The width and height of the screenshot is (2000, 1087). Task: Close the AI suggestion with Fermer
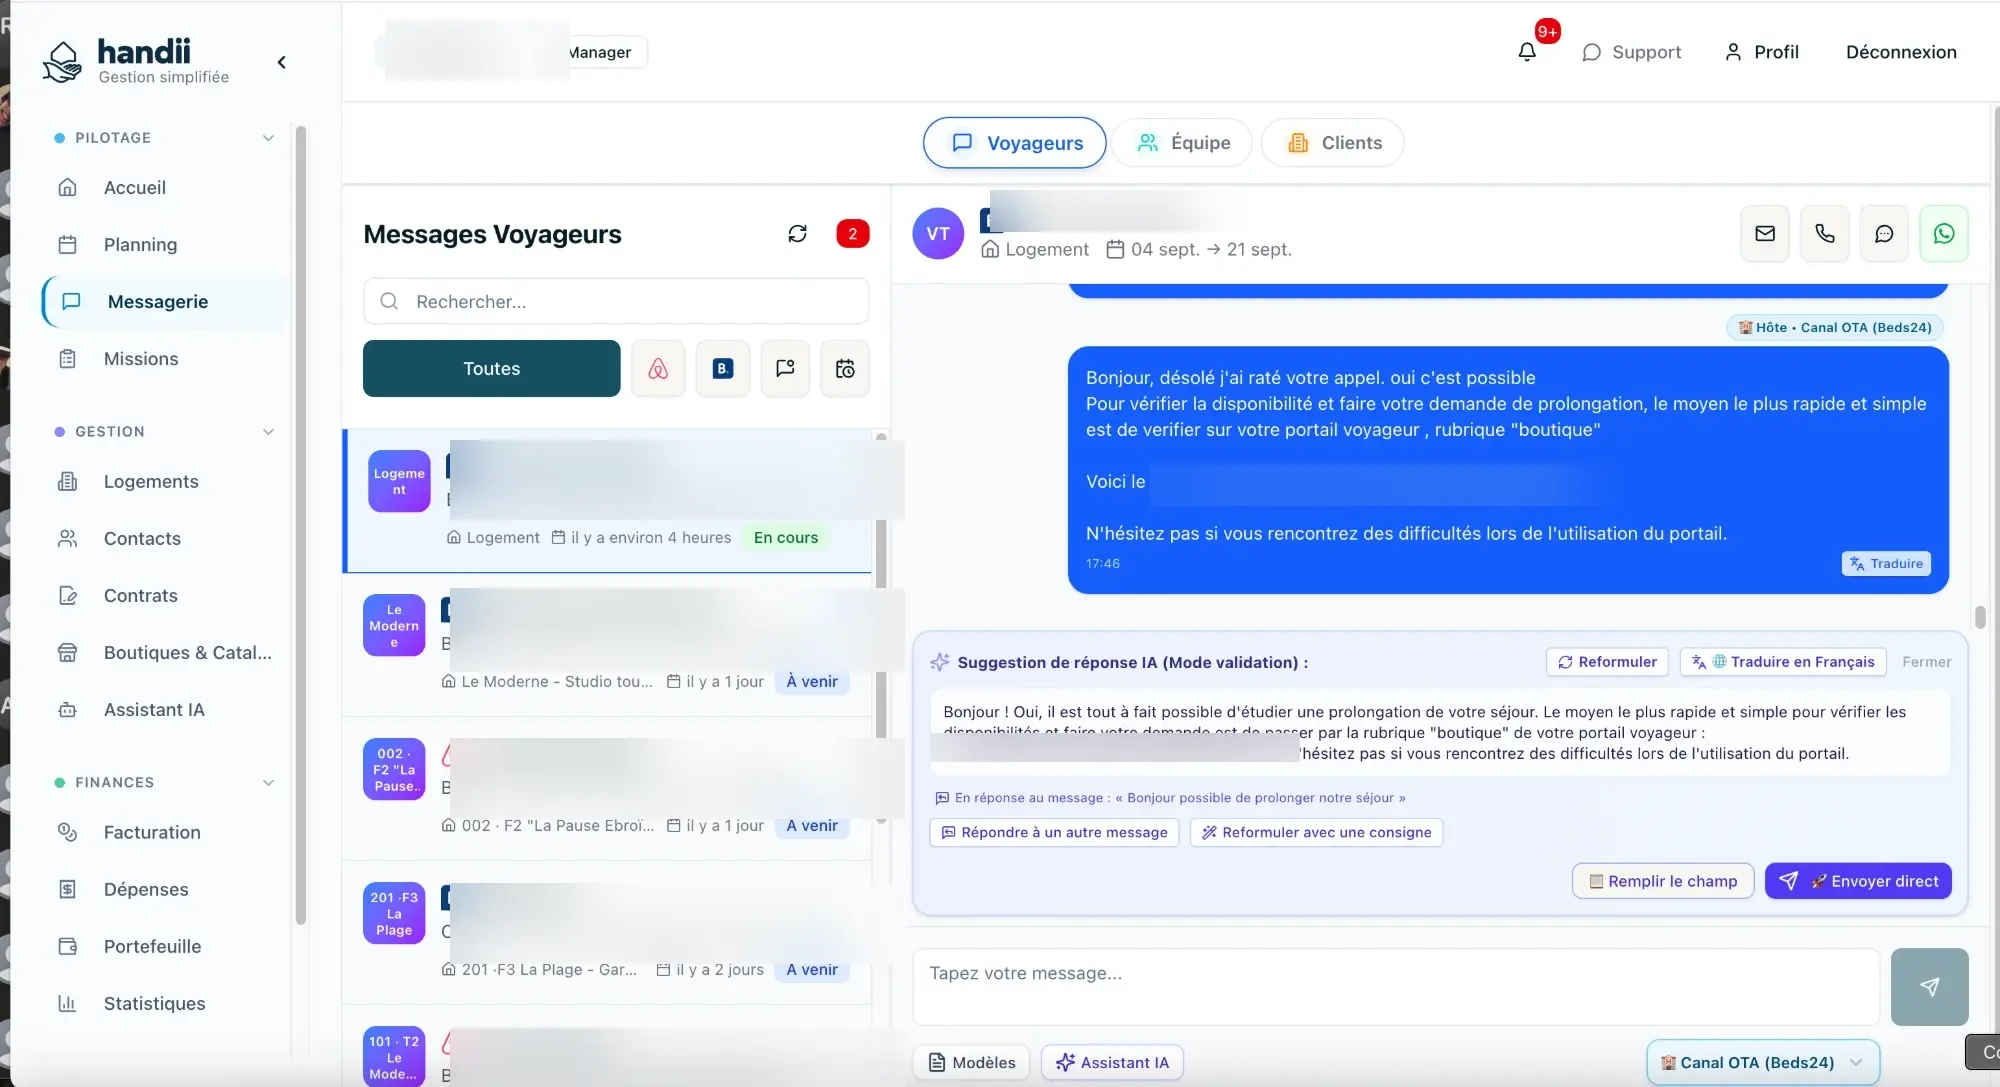(1926, 662)
